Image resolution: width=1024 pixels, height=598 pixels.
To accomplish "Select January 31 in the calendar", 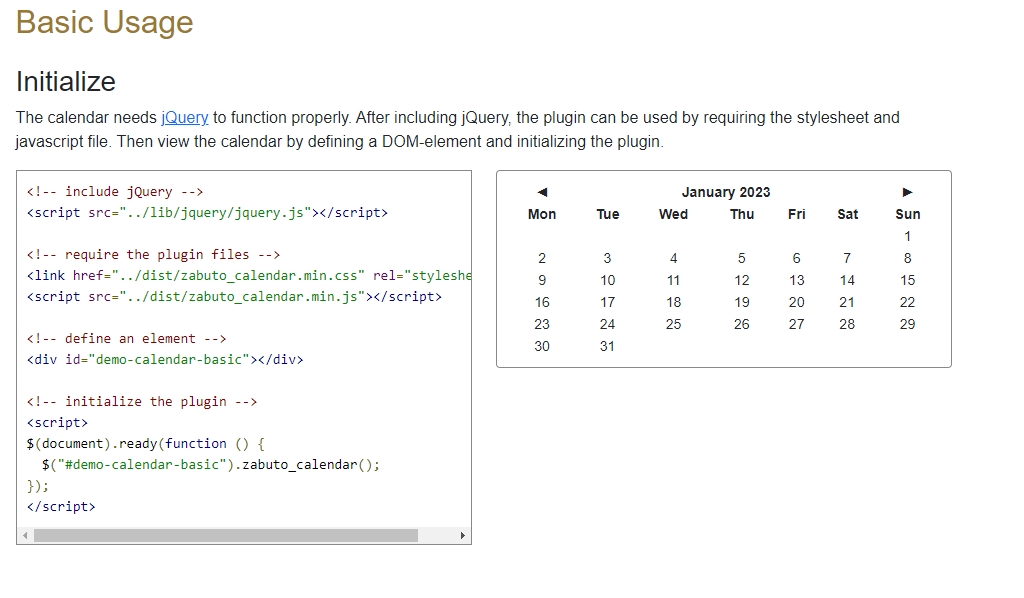I will (x=607, y=347).
